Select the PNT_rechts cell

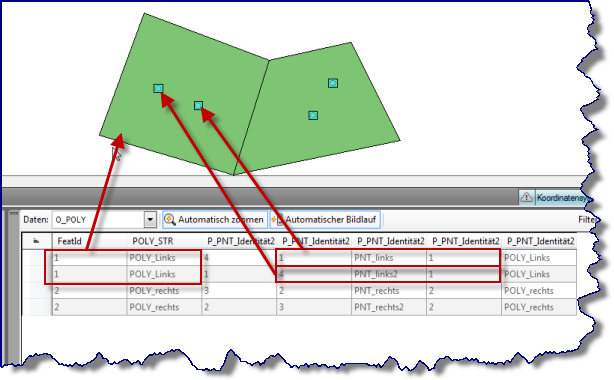[389, 291]
